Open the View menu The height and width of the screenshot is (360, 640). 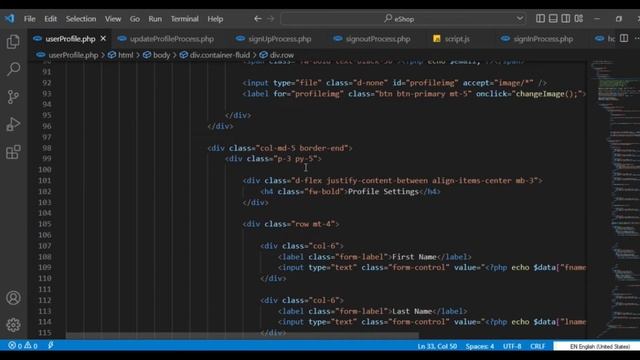pyautogui.click(x=113, y=19)
